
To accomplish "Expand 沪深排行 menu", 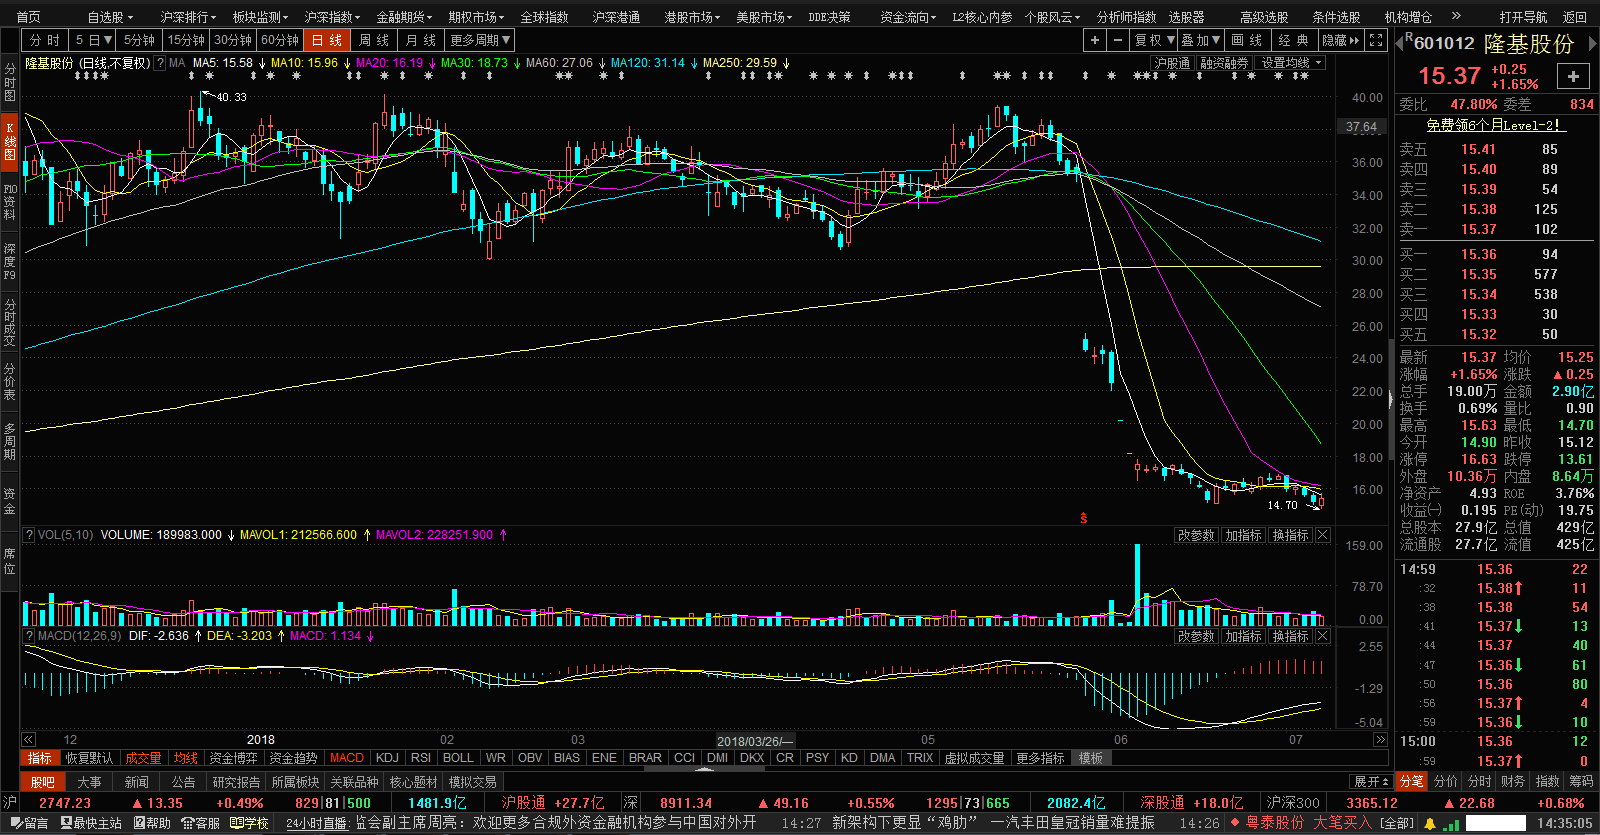I will (188, 17).
